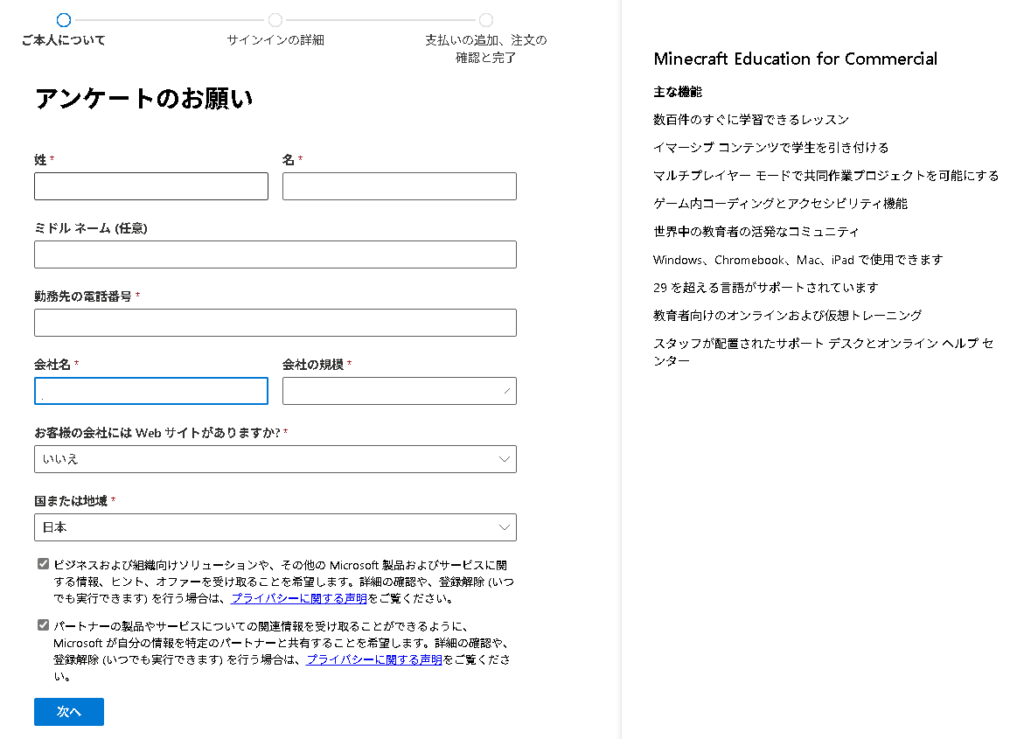Select the 支払いの追加、注文の確認と完了 step
The image size is (1024, 739).
point(486,39)
